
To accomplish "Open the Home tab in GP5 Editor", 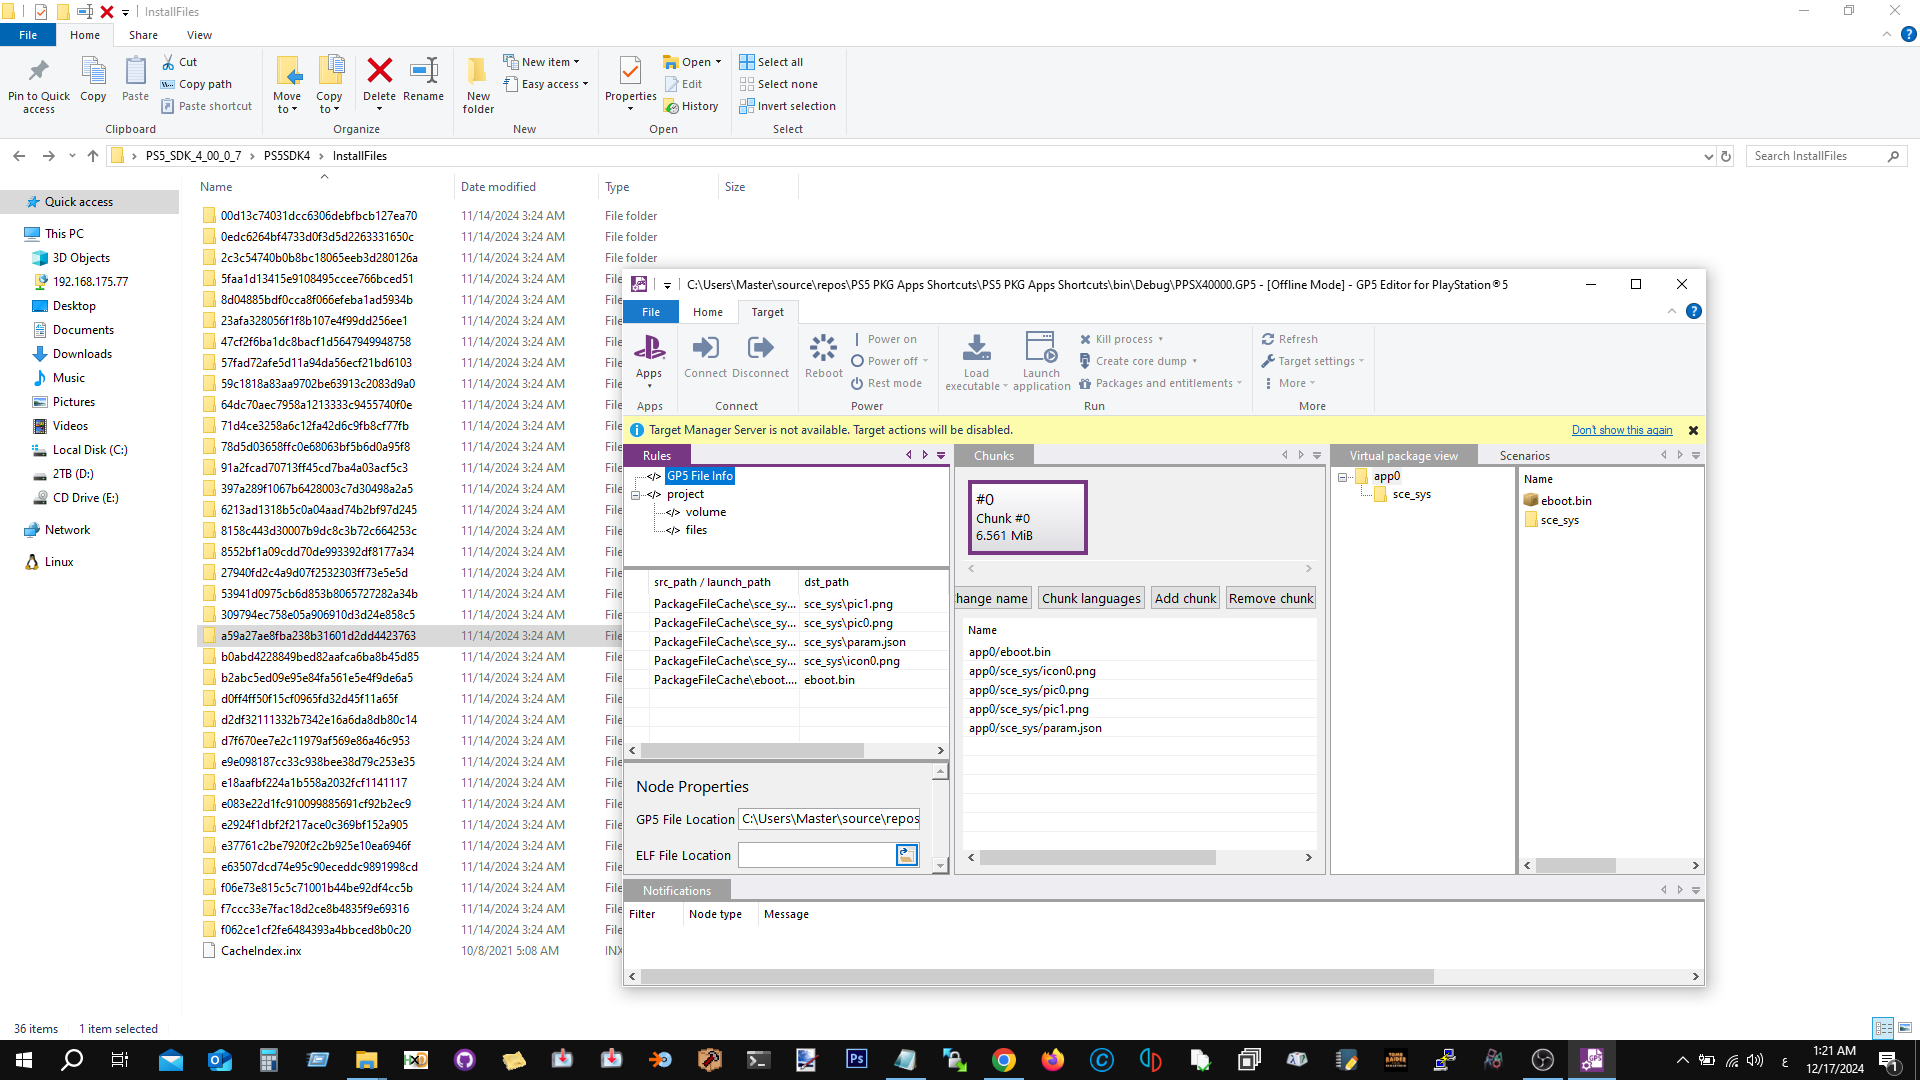I will (708, 312).
